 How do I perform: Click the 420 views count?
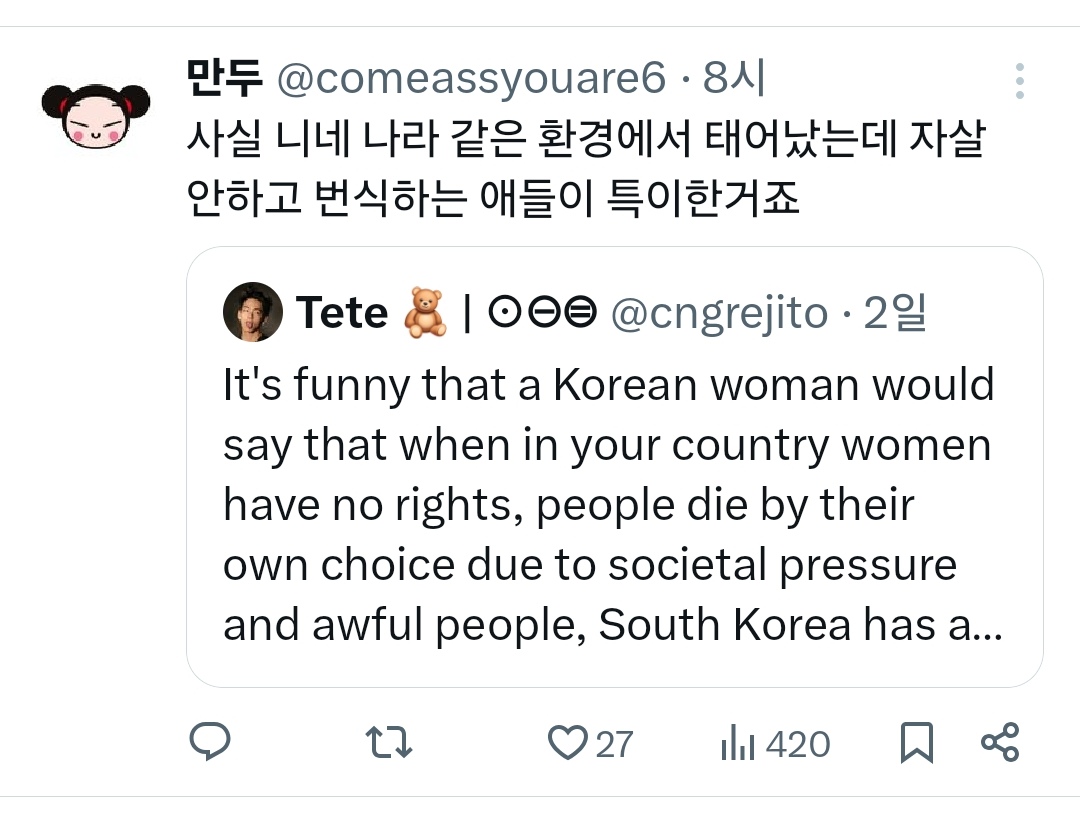pyautogui.click(x=798, y=744)
